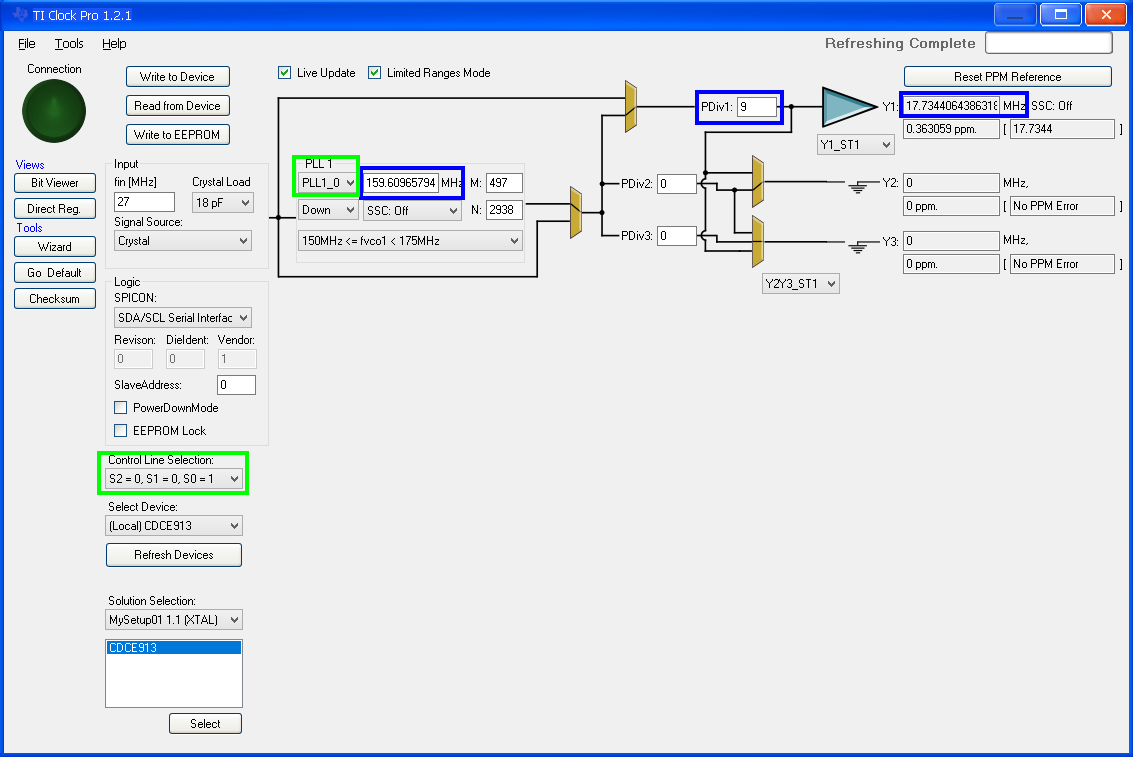Open the Y2Y3_ST1 state dropdown
The image size is (1133, 757).
801,284
